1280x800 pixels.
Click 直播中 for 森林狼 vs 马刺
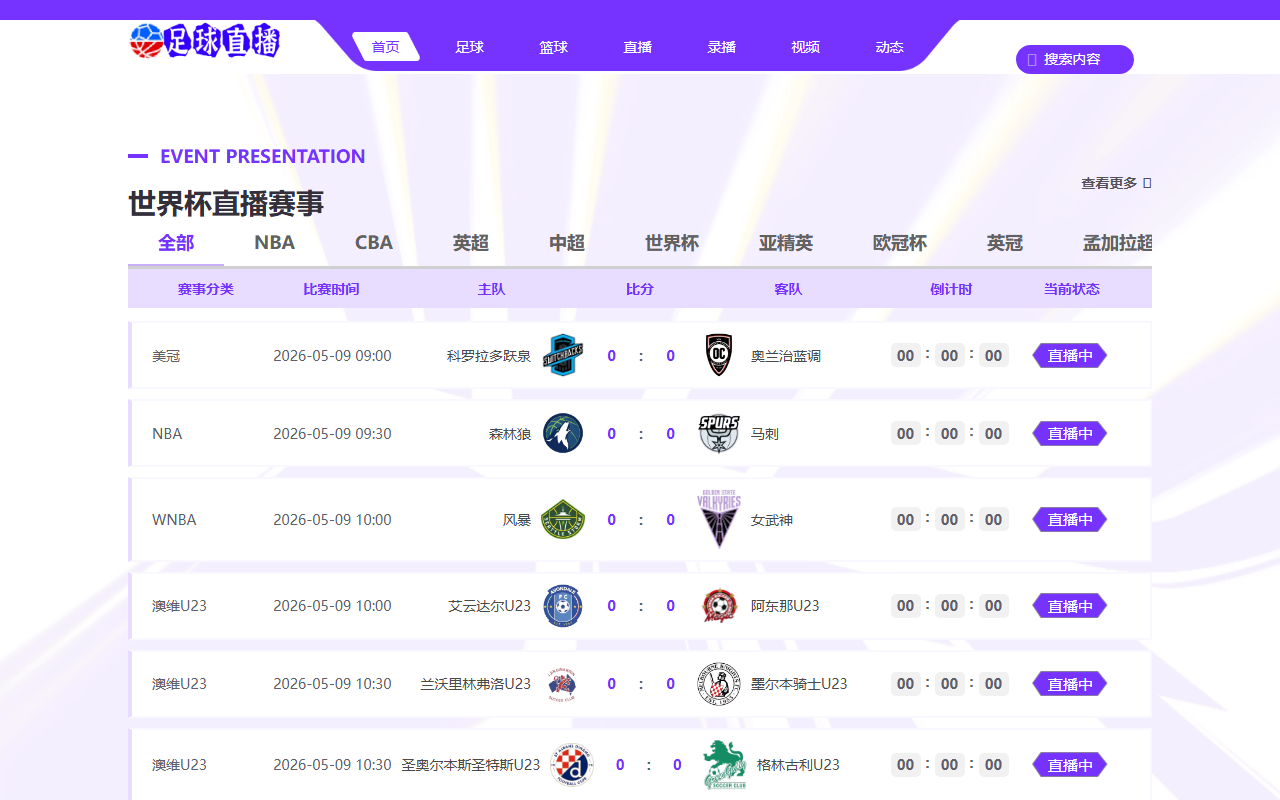point(1070,434)
